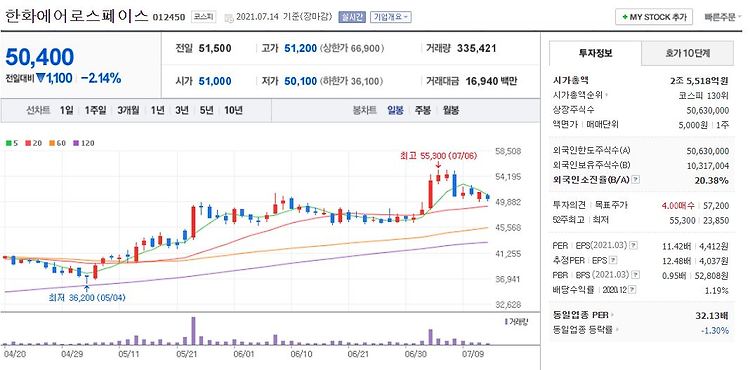This screenshot has height=370, width=750.
Task: Click the 상한가 66,900 text
Action: [352, 48]
